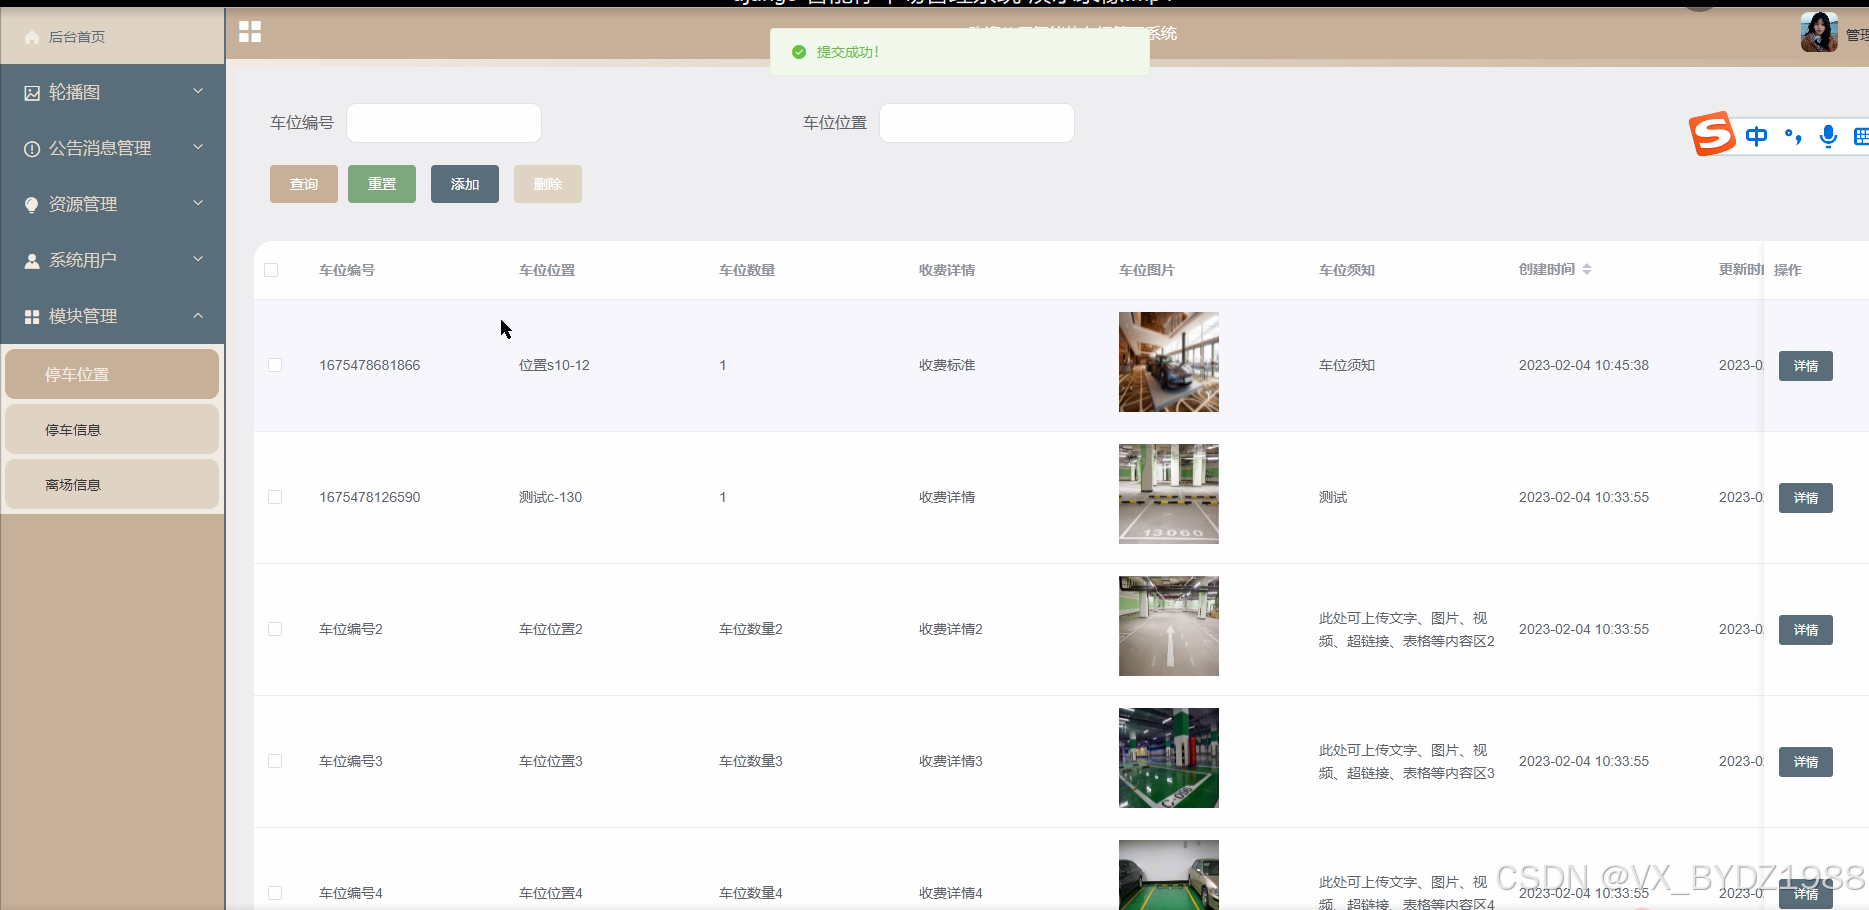The width and height of the screenshot is (1869, 910).
Task: Click the admin avatar picture
Action: [1819, 32]
